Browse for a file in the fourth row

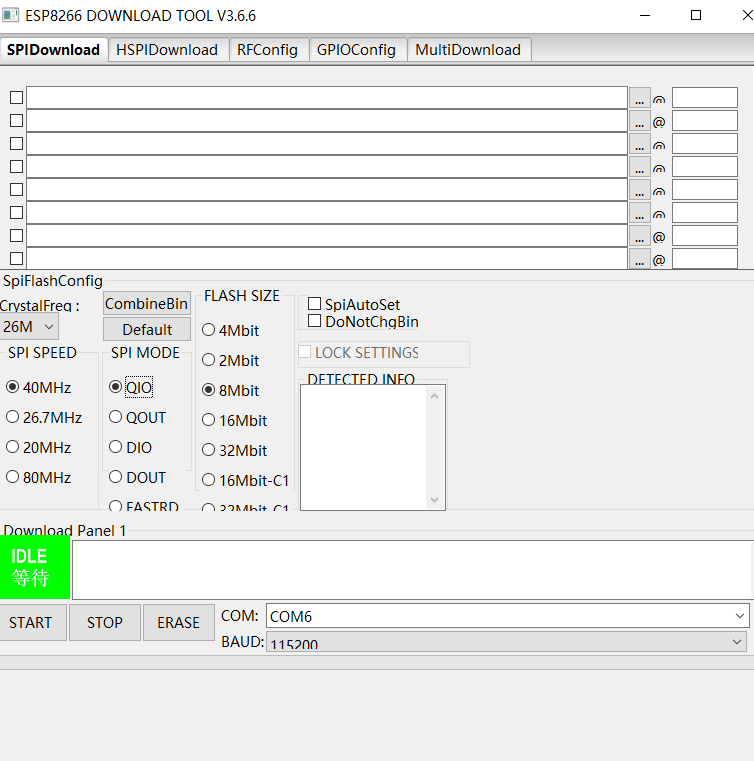click(x=639, y=167)
